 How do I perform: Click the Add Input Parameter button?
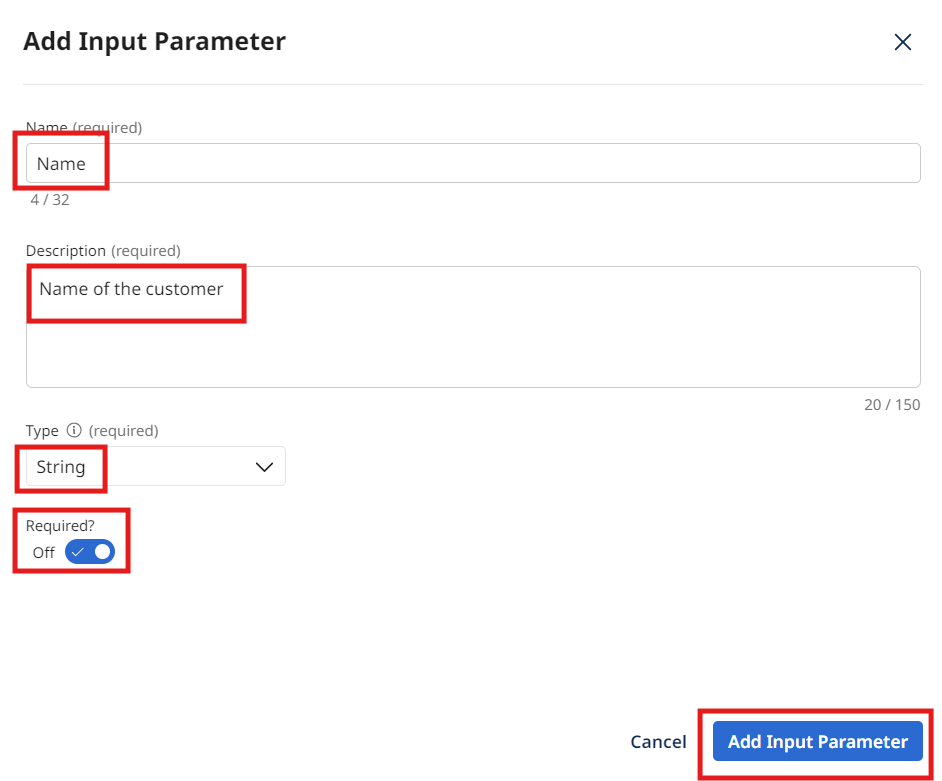click(817, 741)
